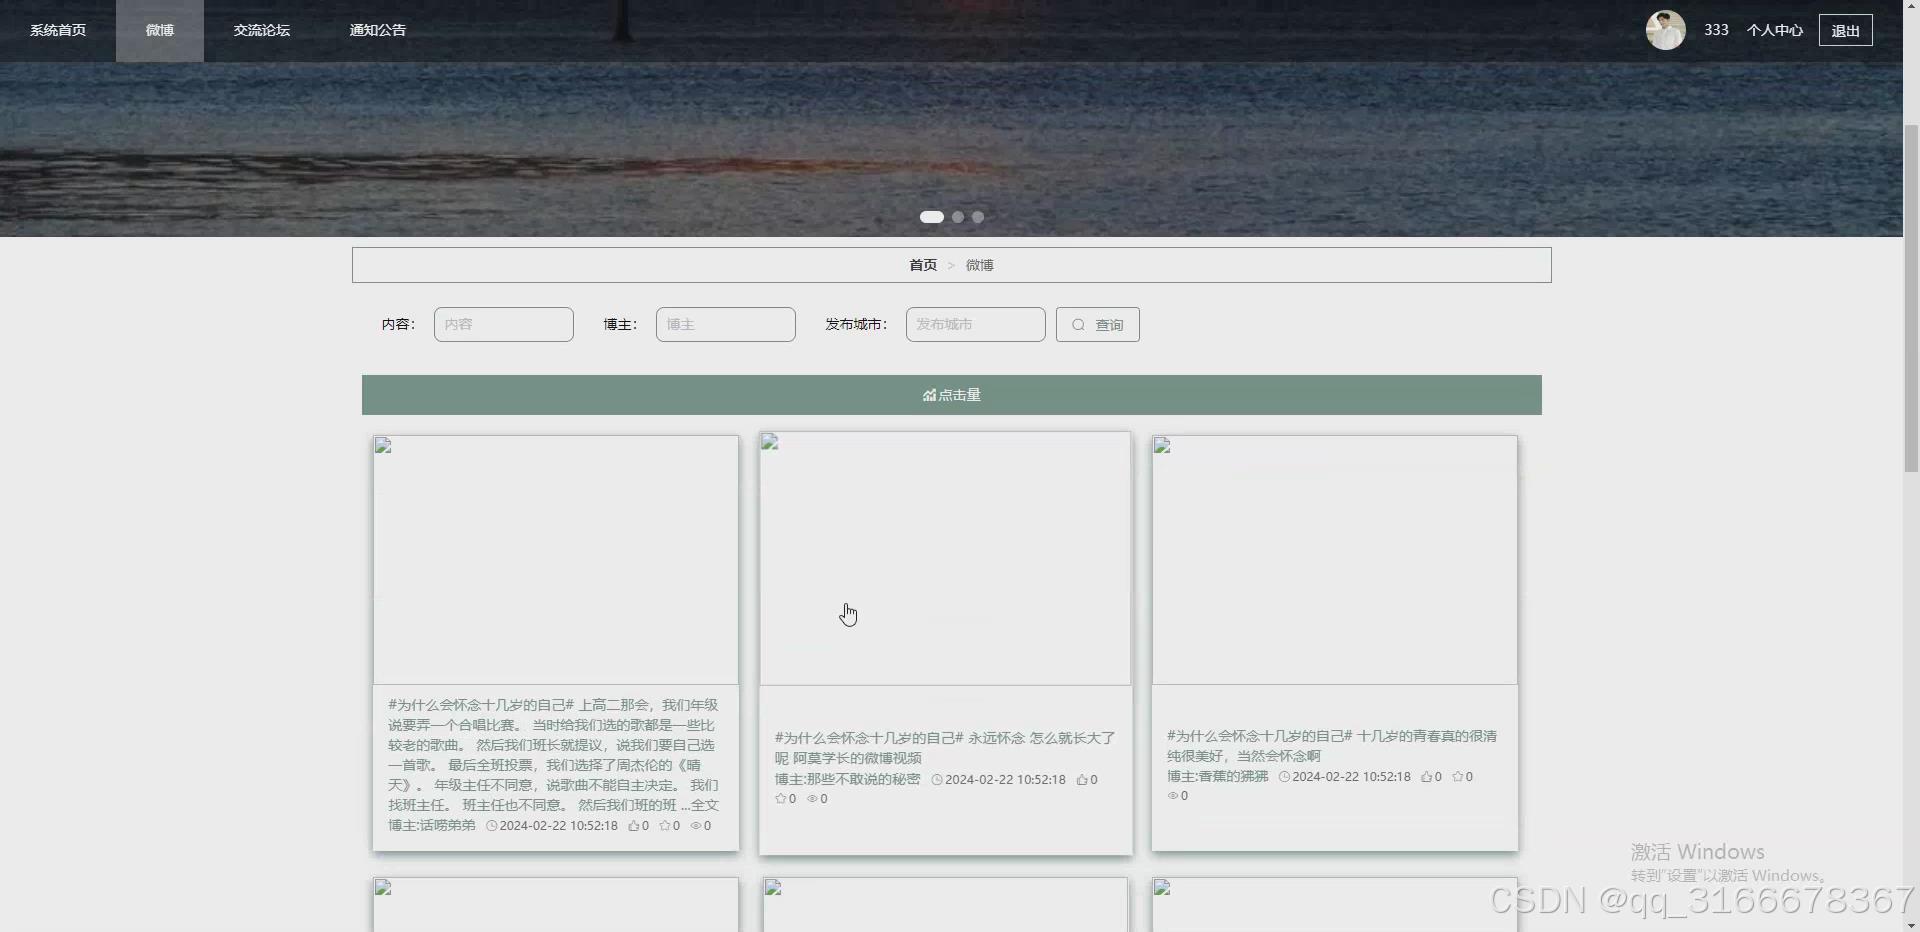Click the page's vertical scrollbar thumb

[1911, 298]
